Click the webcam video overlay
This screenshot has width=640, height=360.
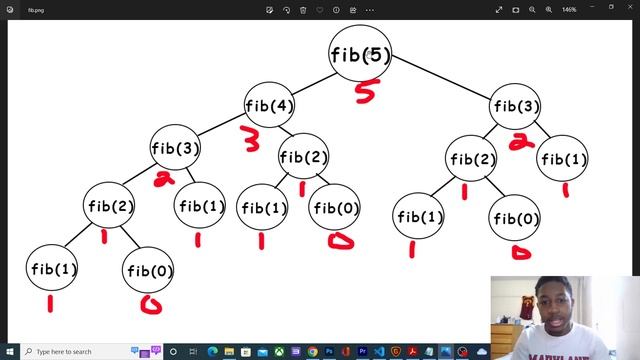pyautogui.click(x=565, y=318)
